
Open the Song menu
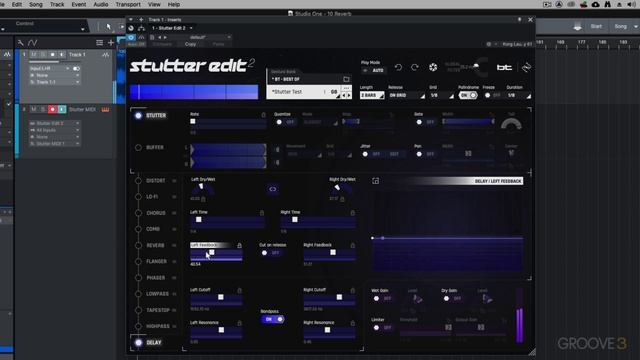point(36,4)
